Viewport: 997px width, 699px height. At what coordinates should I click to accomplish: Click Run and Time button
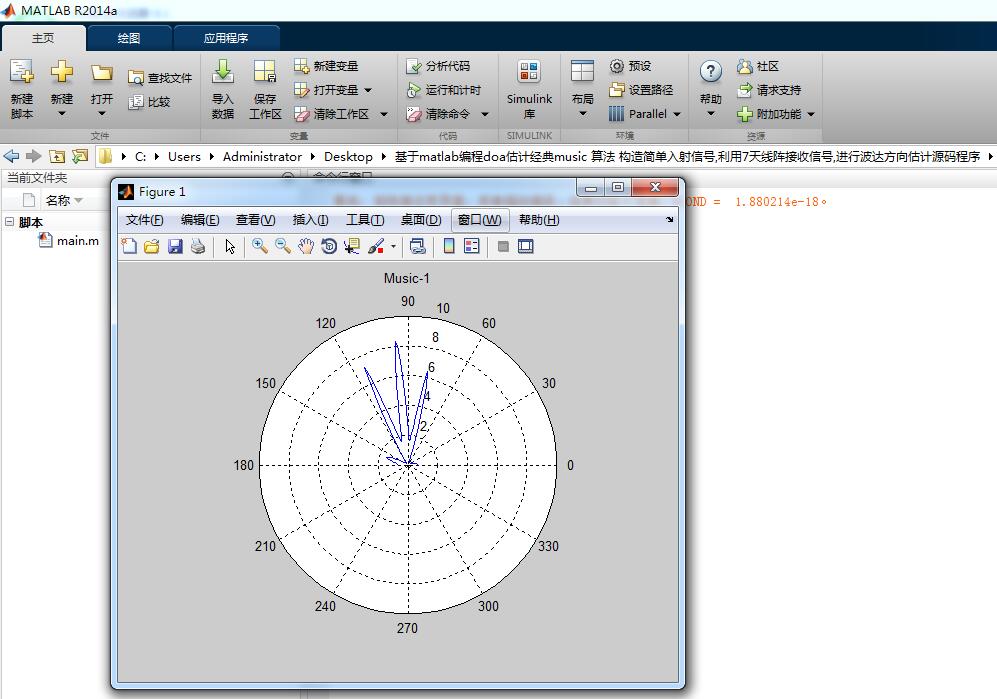444,90
